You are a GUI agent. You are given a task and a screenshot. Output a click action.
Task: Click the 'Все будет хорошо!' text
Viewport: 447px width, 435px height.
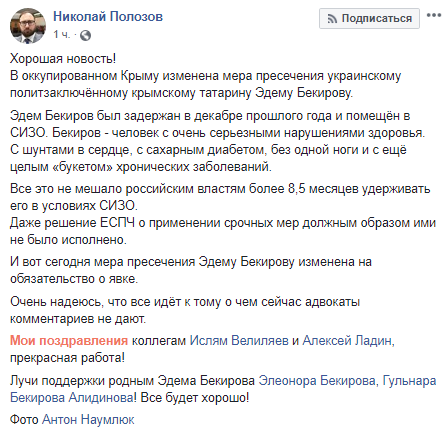coord(195,398)
